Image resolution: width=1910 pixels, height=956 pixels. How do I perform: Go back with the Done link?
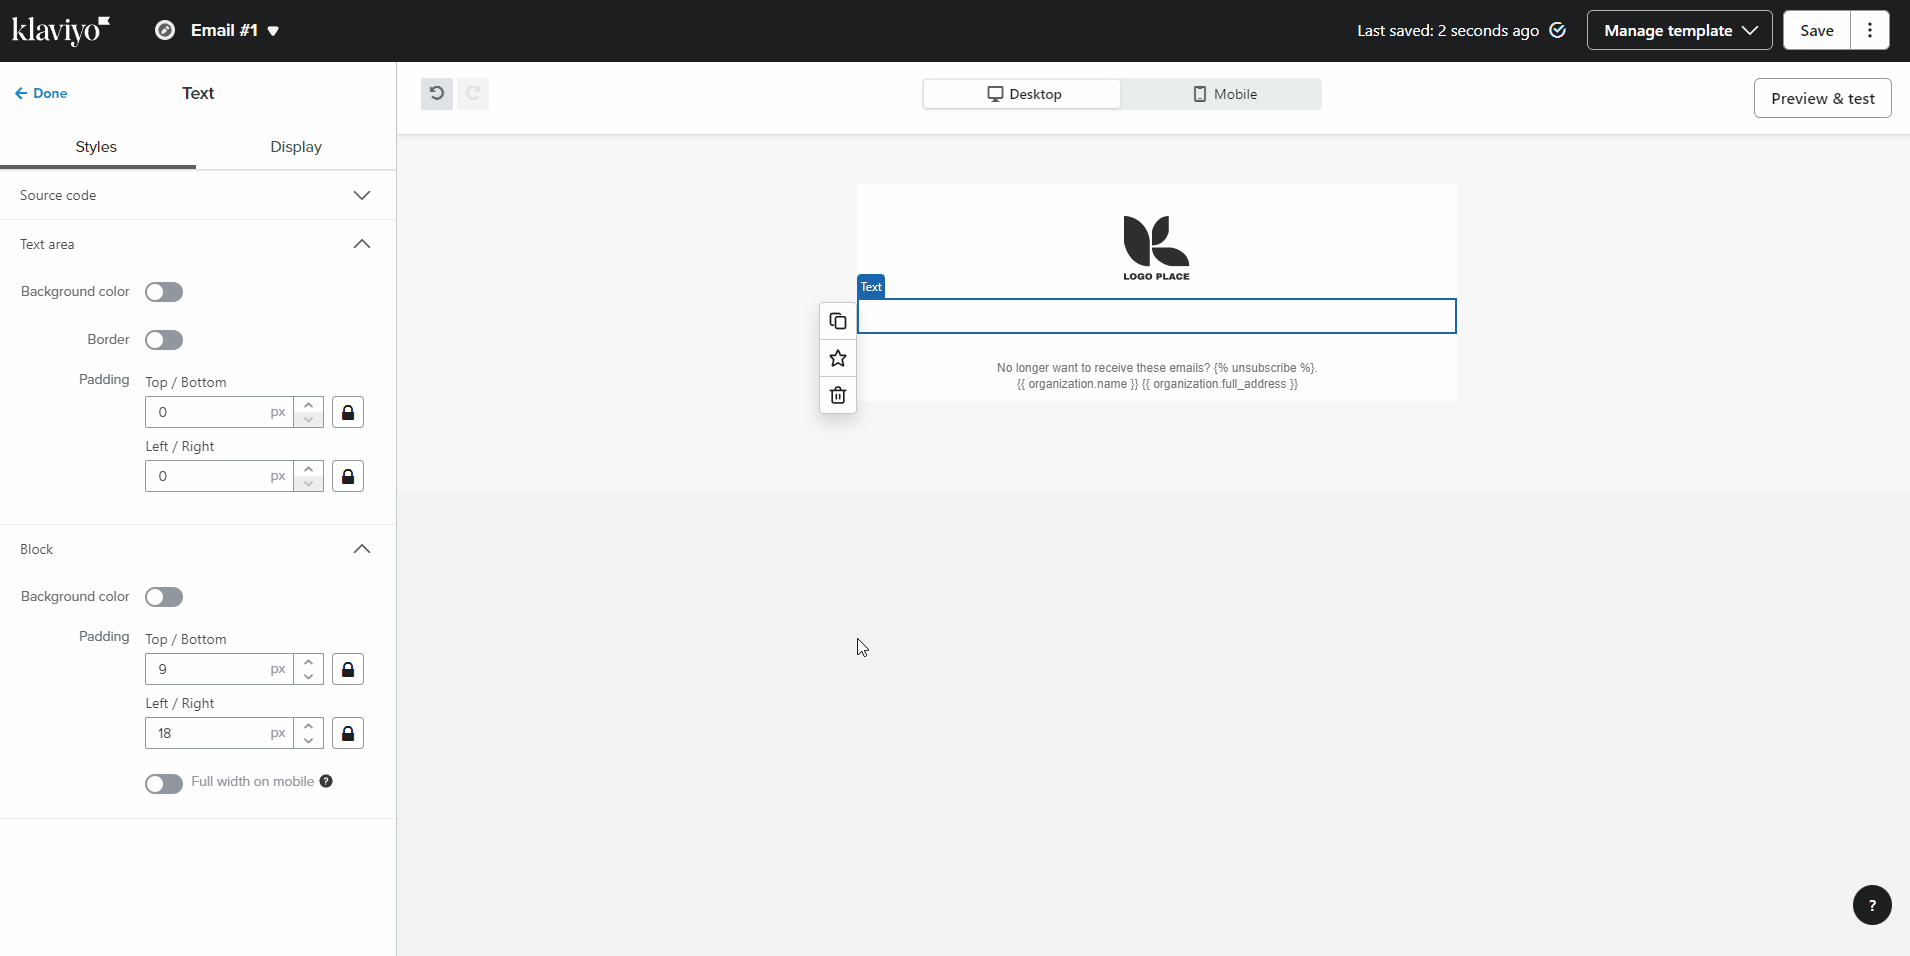[x=41, y=93]
